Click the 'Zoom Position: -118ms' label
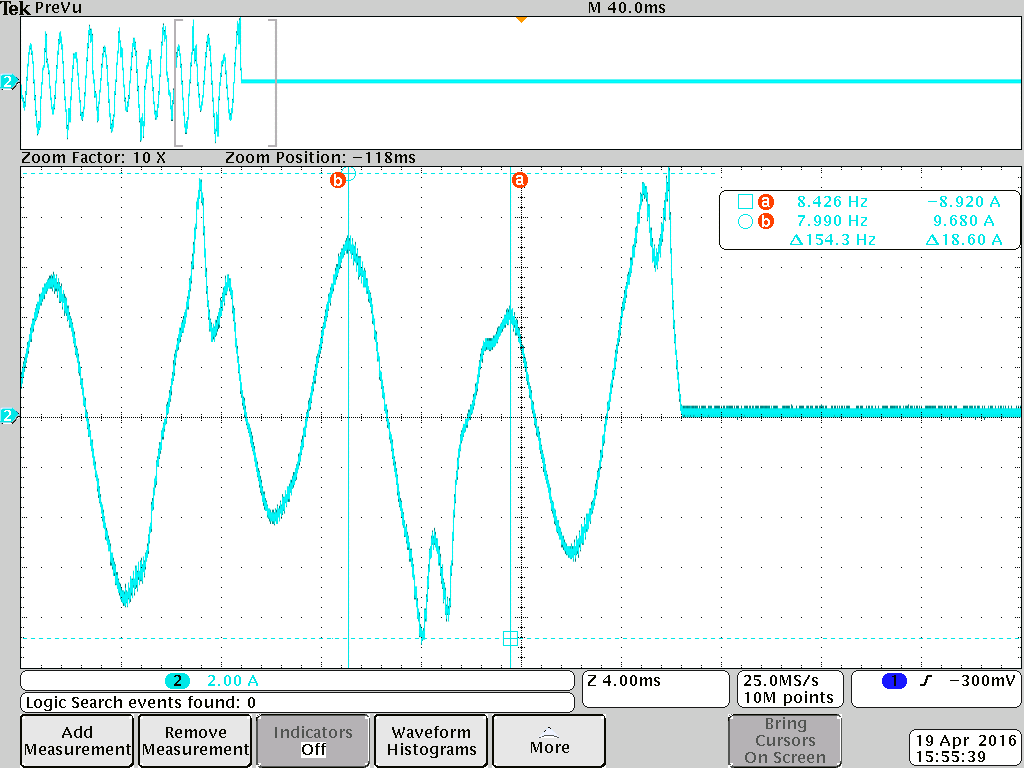The width and height of the screenshot is (1024, 768). 320,157
